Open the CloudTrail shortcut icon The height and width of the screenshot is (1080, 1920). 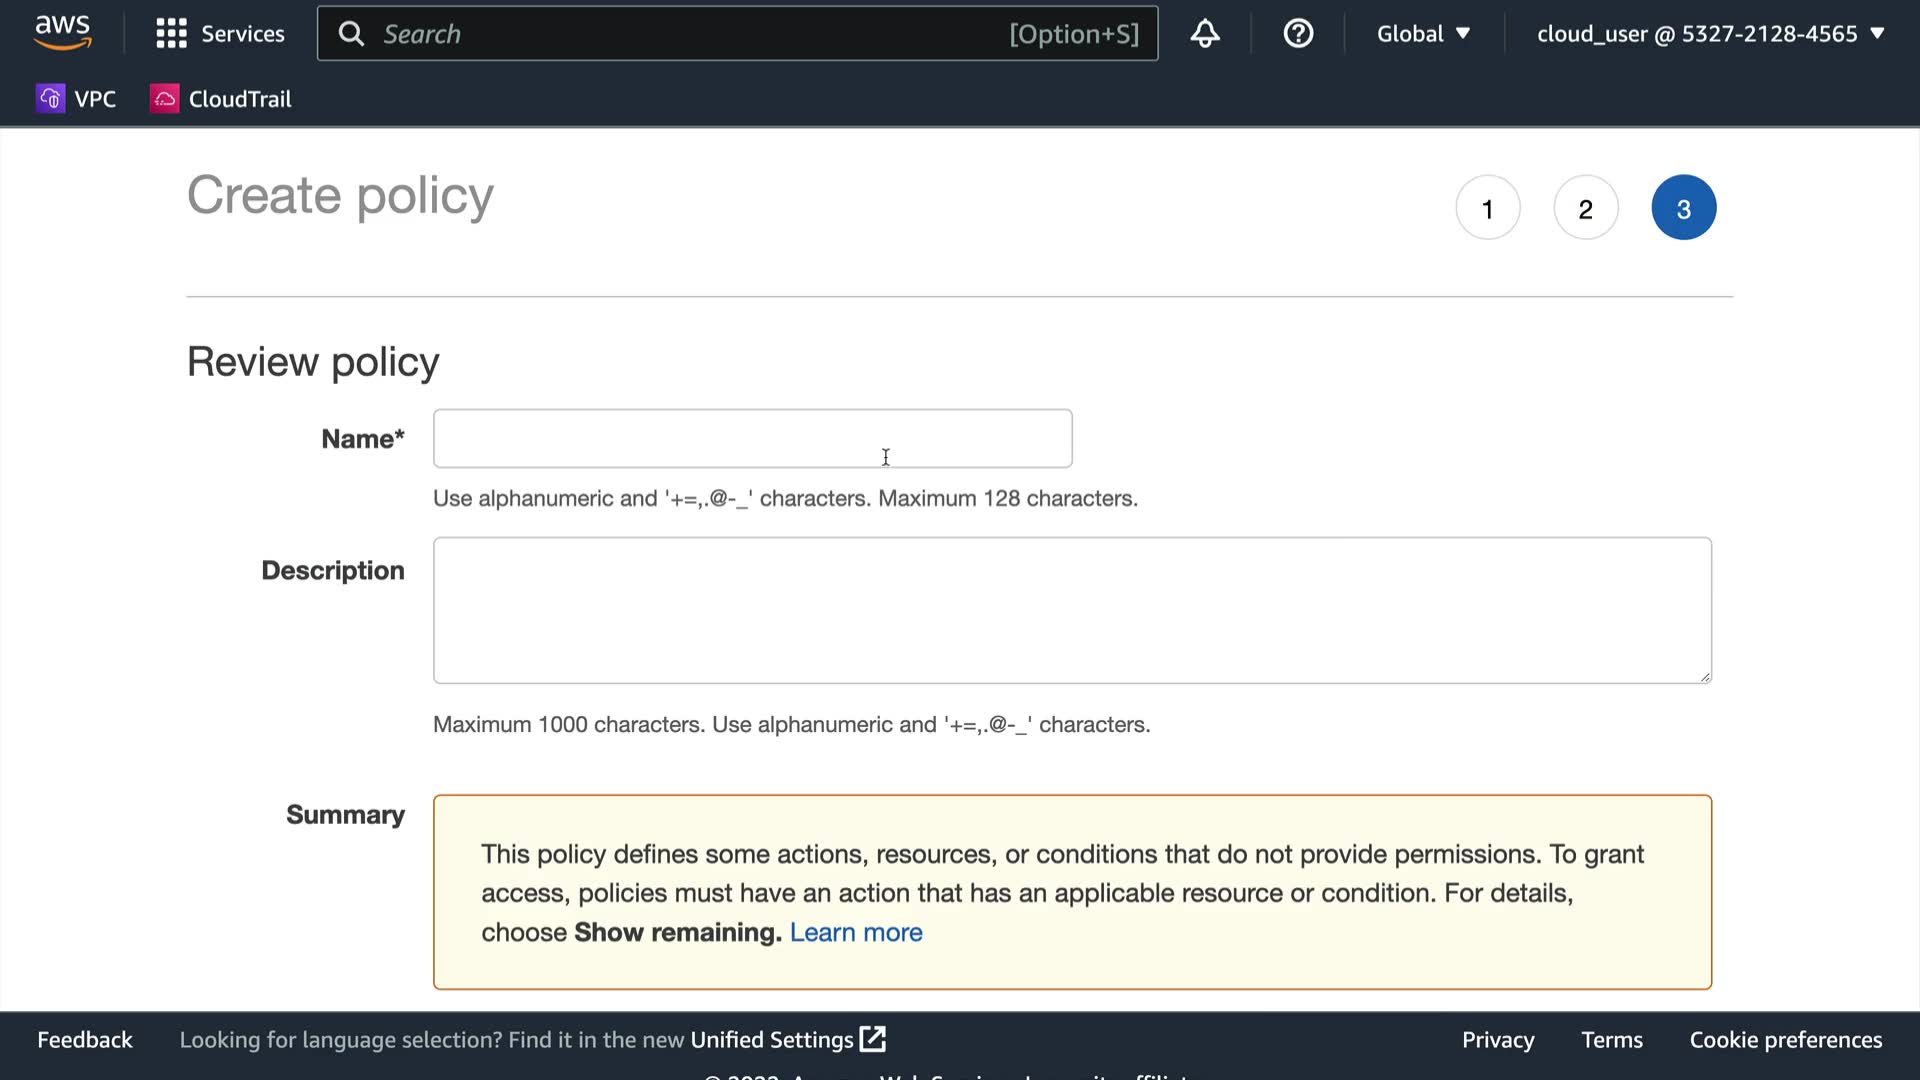tap(165, 98)
